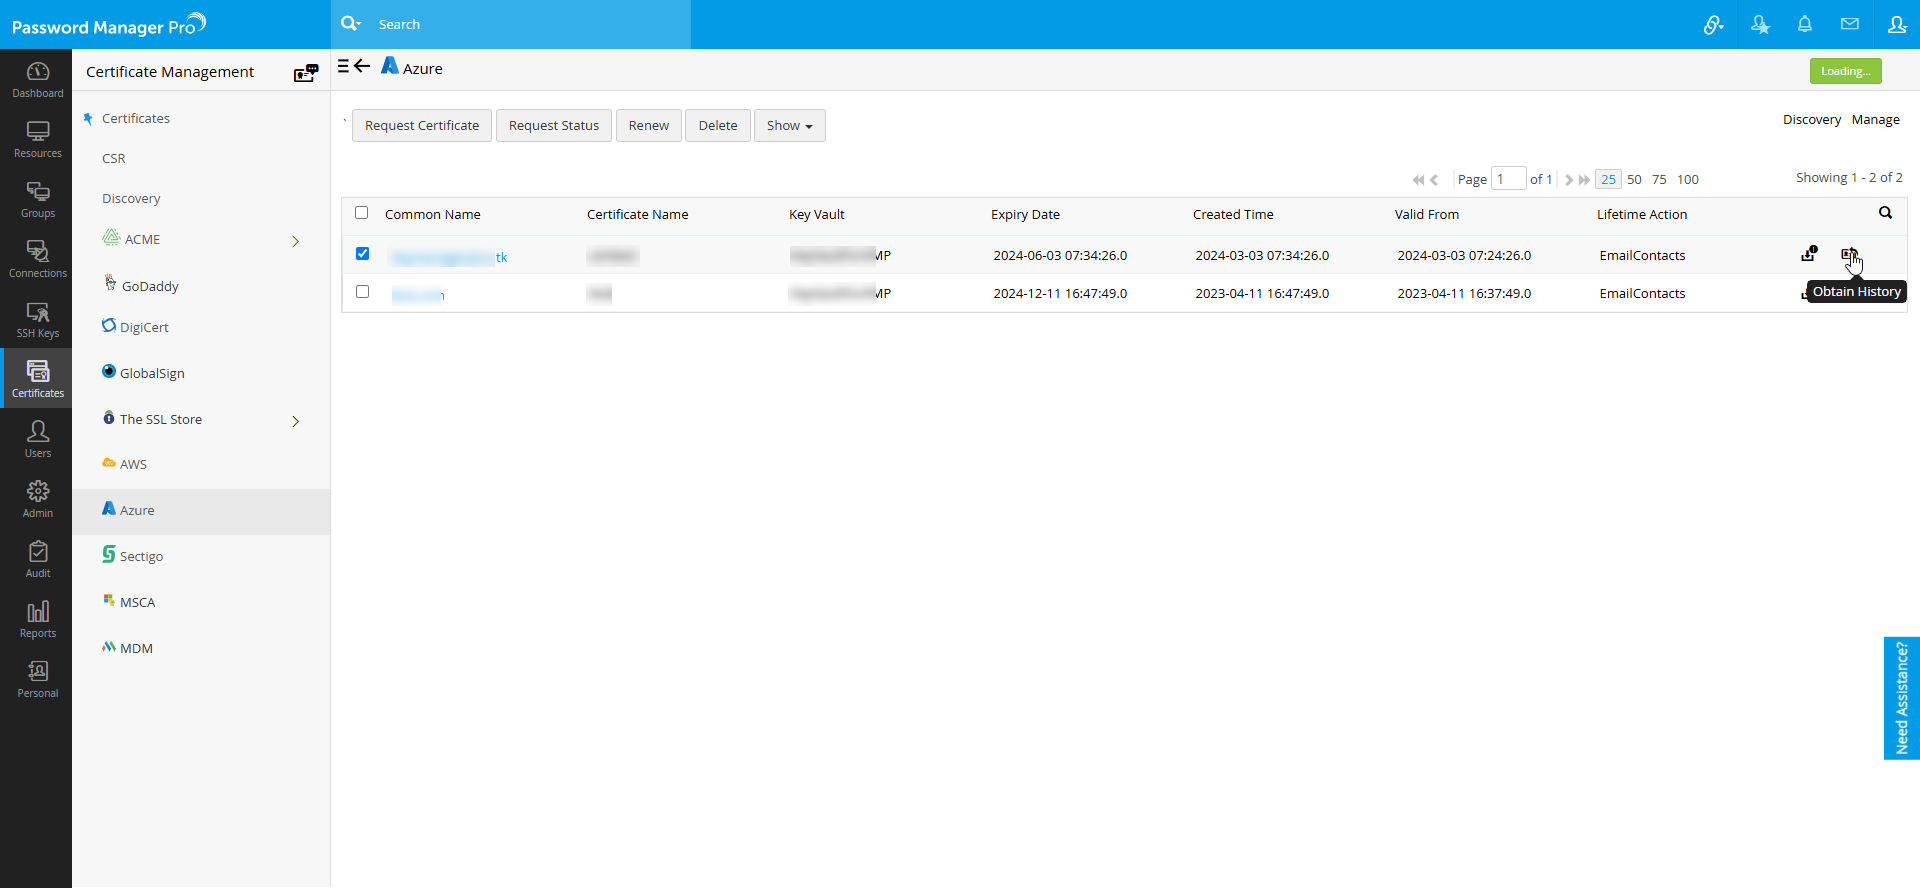Image resolution: width=1920 pixels, height=888 pixels.
Task: Check the second certificate row checkbox
Action: pyautogui.click(x=362, y=292)
